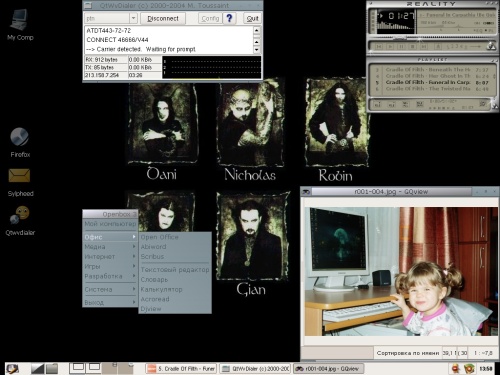Click the top scroll arrow of the QtWvDialer log
The height and width of the screenshot is (375, 500).
[257, 31]
